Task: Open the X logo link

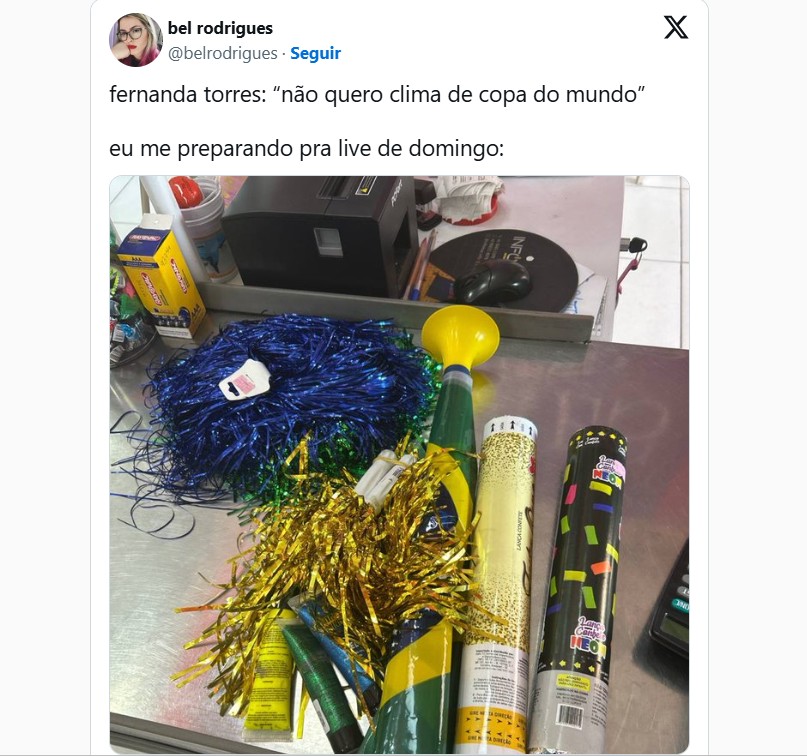Action: (676, 27)
